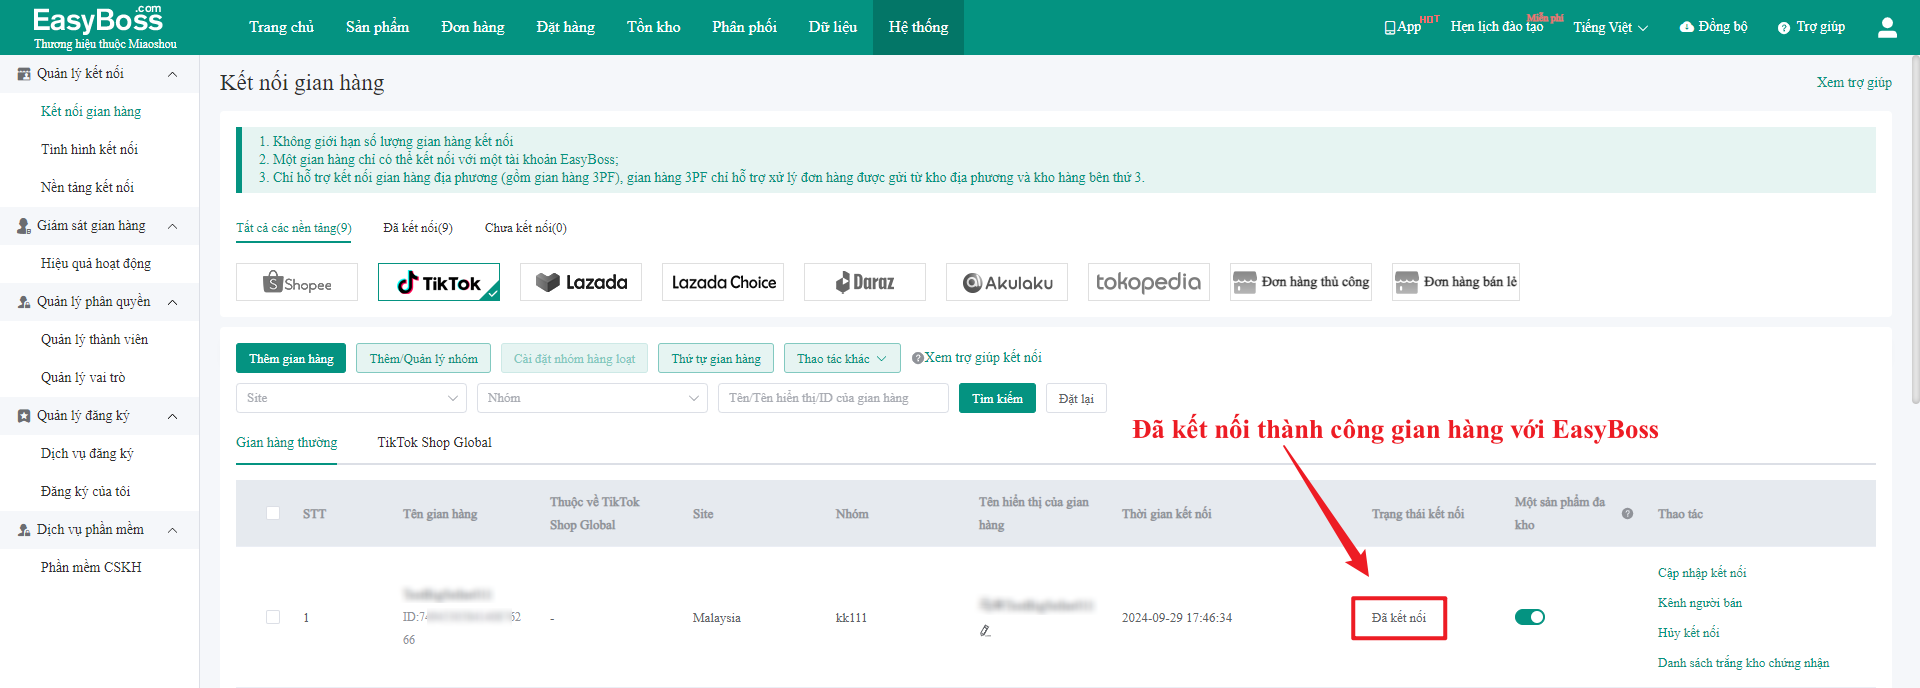Click the EasyBoss logo
1920x688 pixels.
[104, 27]
